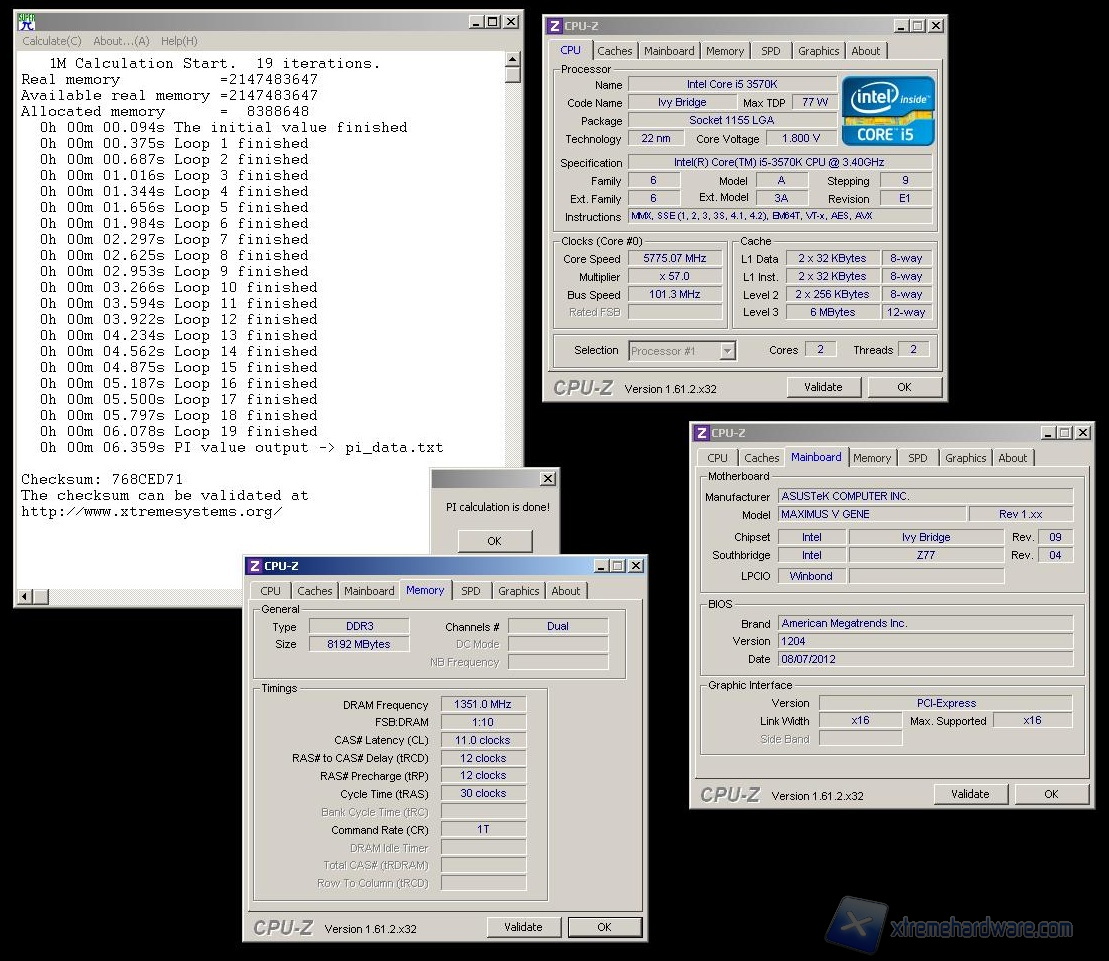The width and height of the screenshot is (1109, 961).
Task: Switch to Graphics tab in Mainboard window
Action: coord(965,458)
